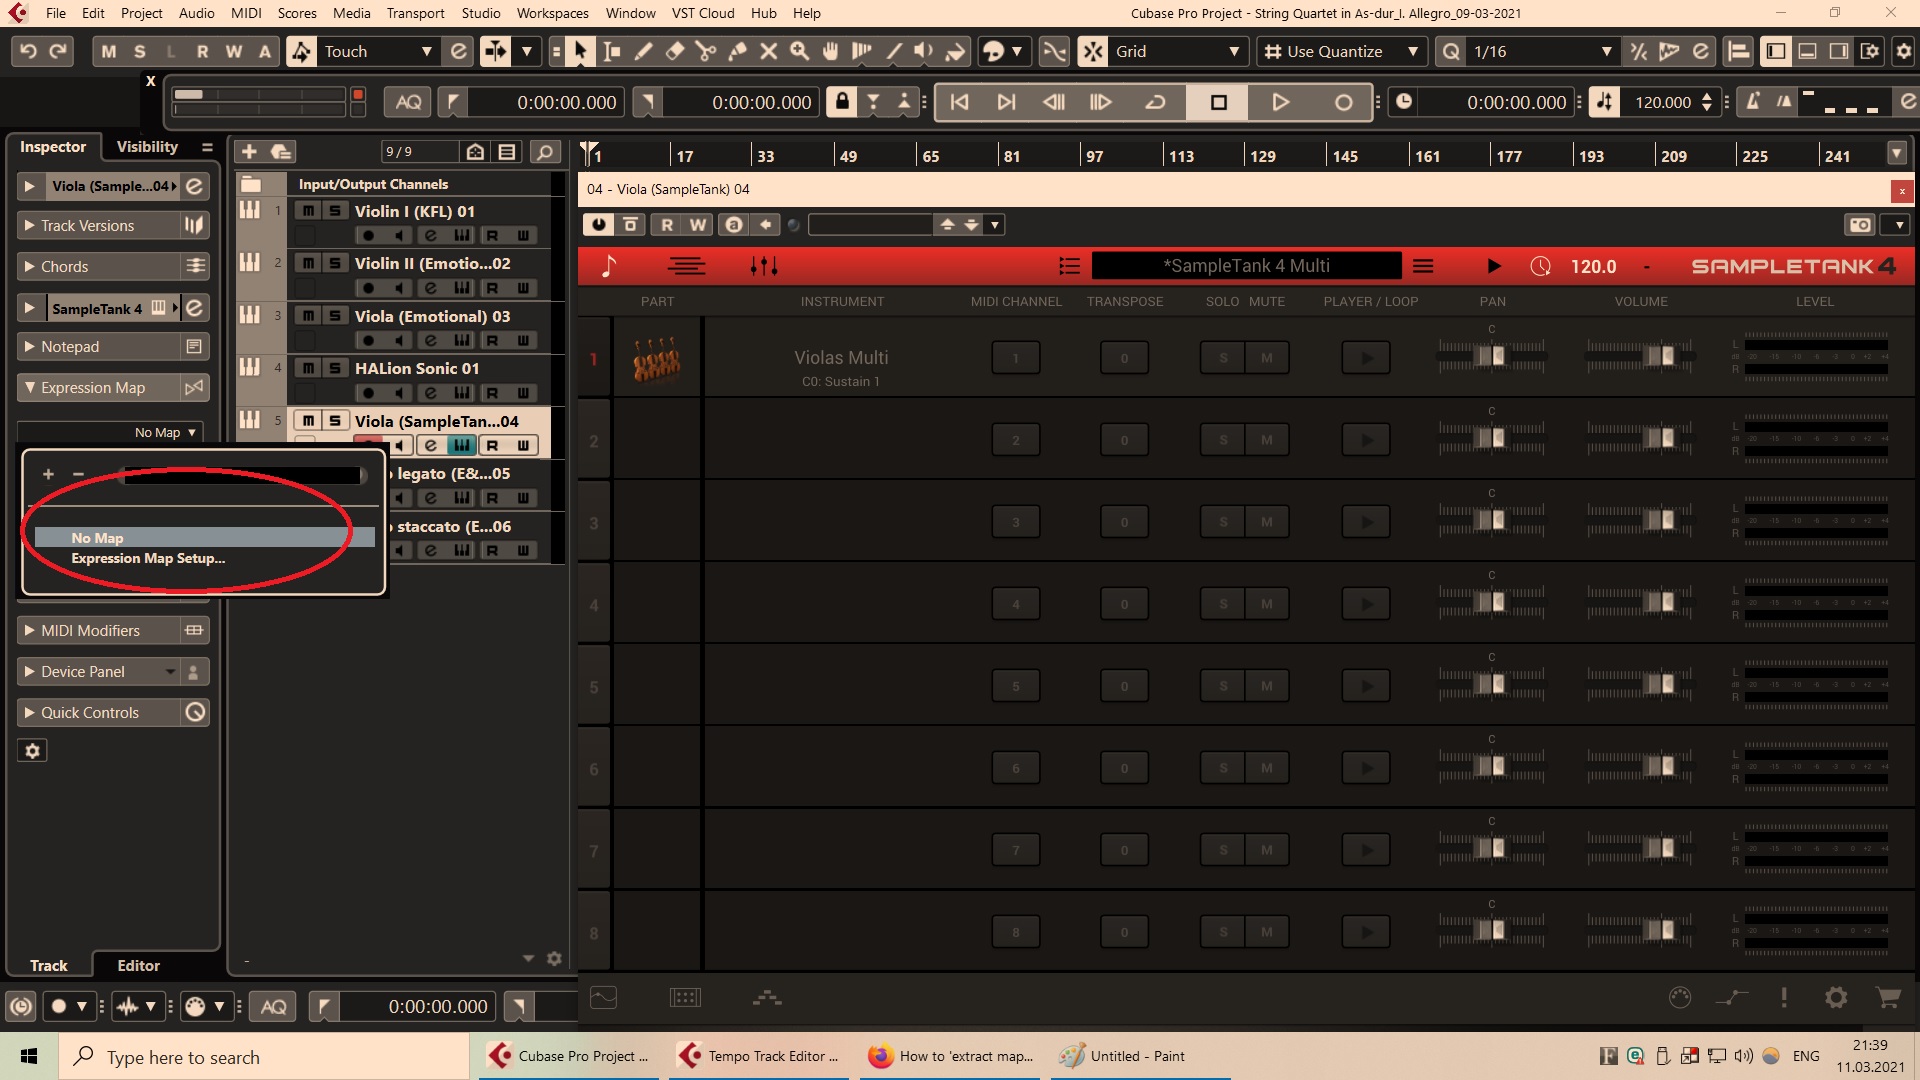Screen dimensions: 1920x1080
Task: Open the Transport menu
Action: tap(415, 13)
